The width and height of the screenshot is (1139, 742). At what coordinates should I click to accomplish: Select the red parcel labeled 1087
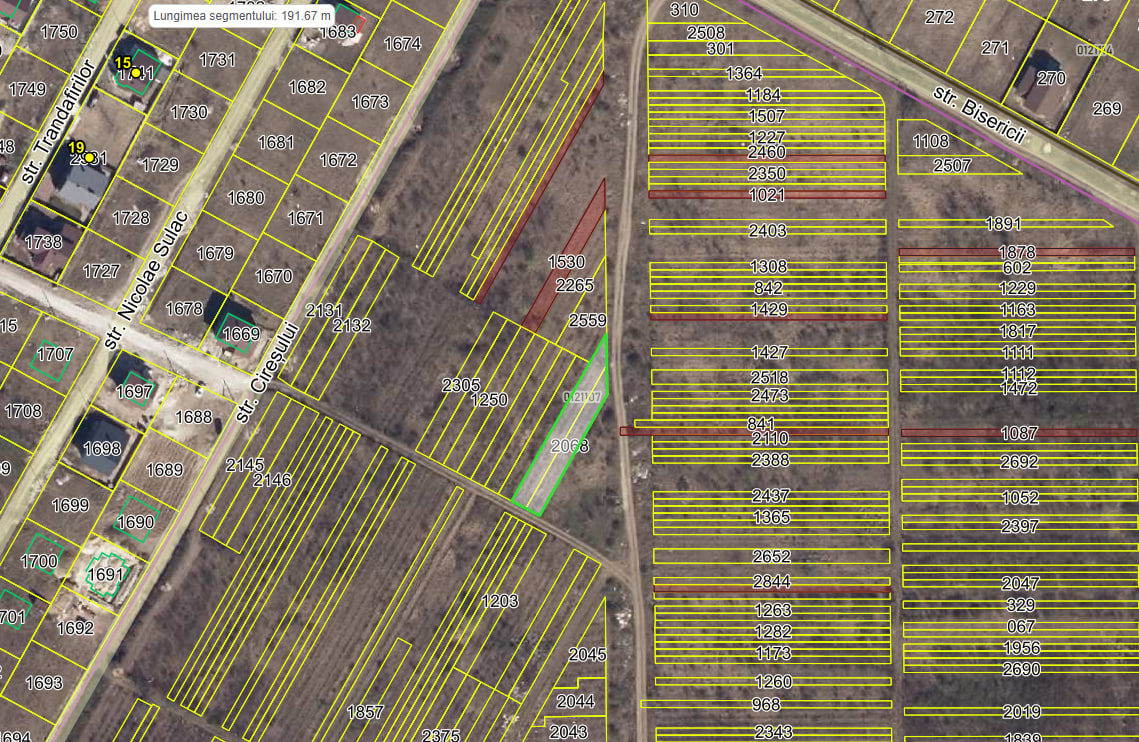(1018, 433)
